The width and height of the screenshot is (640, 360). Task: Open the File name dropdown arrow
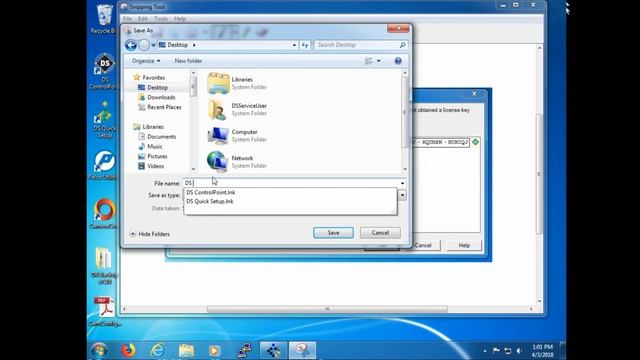tap(402, 183)
